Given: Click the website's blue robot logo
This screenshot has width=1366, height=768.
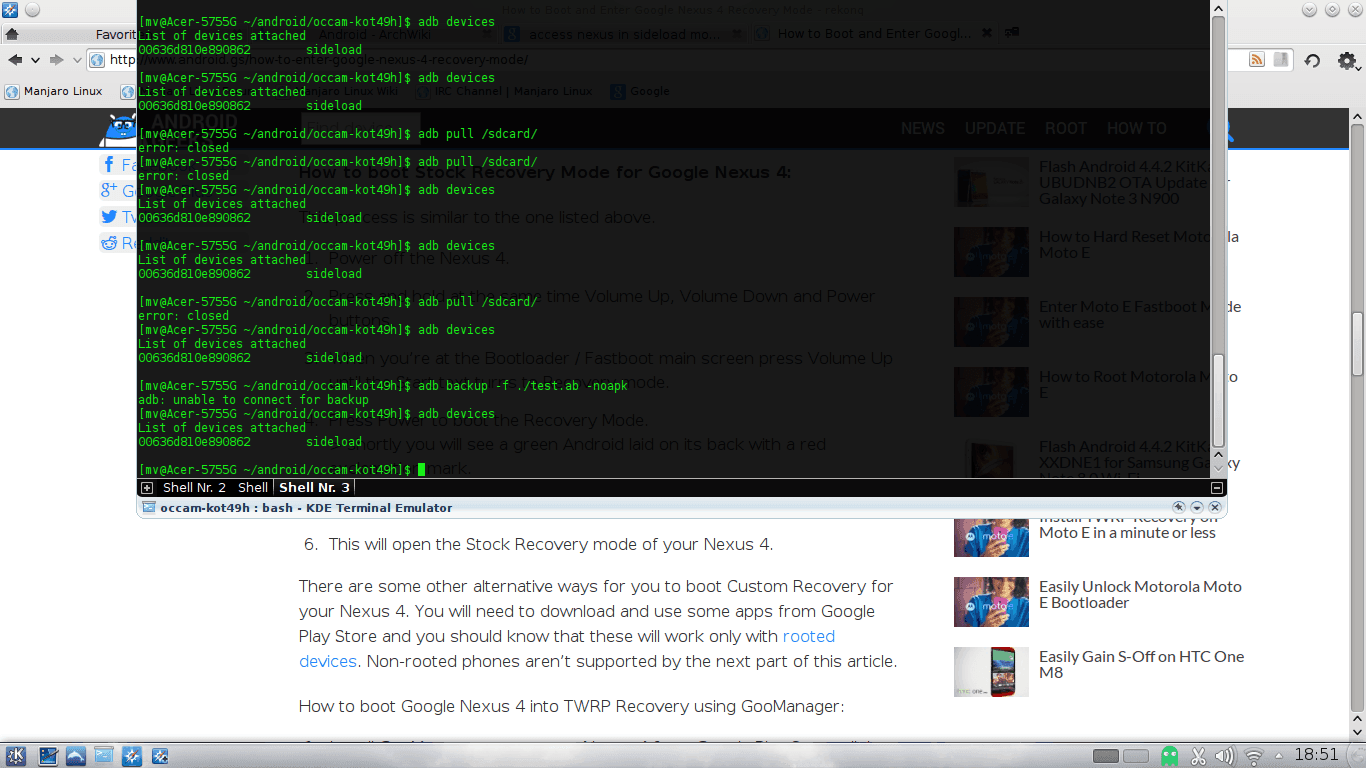Looking at the screenshot, I should [x=119, y=129].
